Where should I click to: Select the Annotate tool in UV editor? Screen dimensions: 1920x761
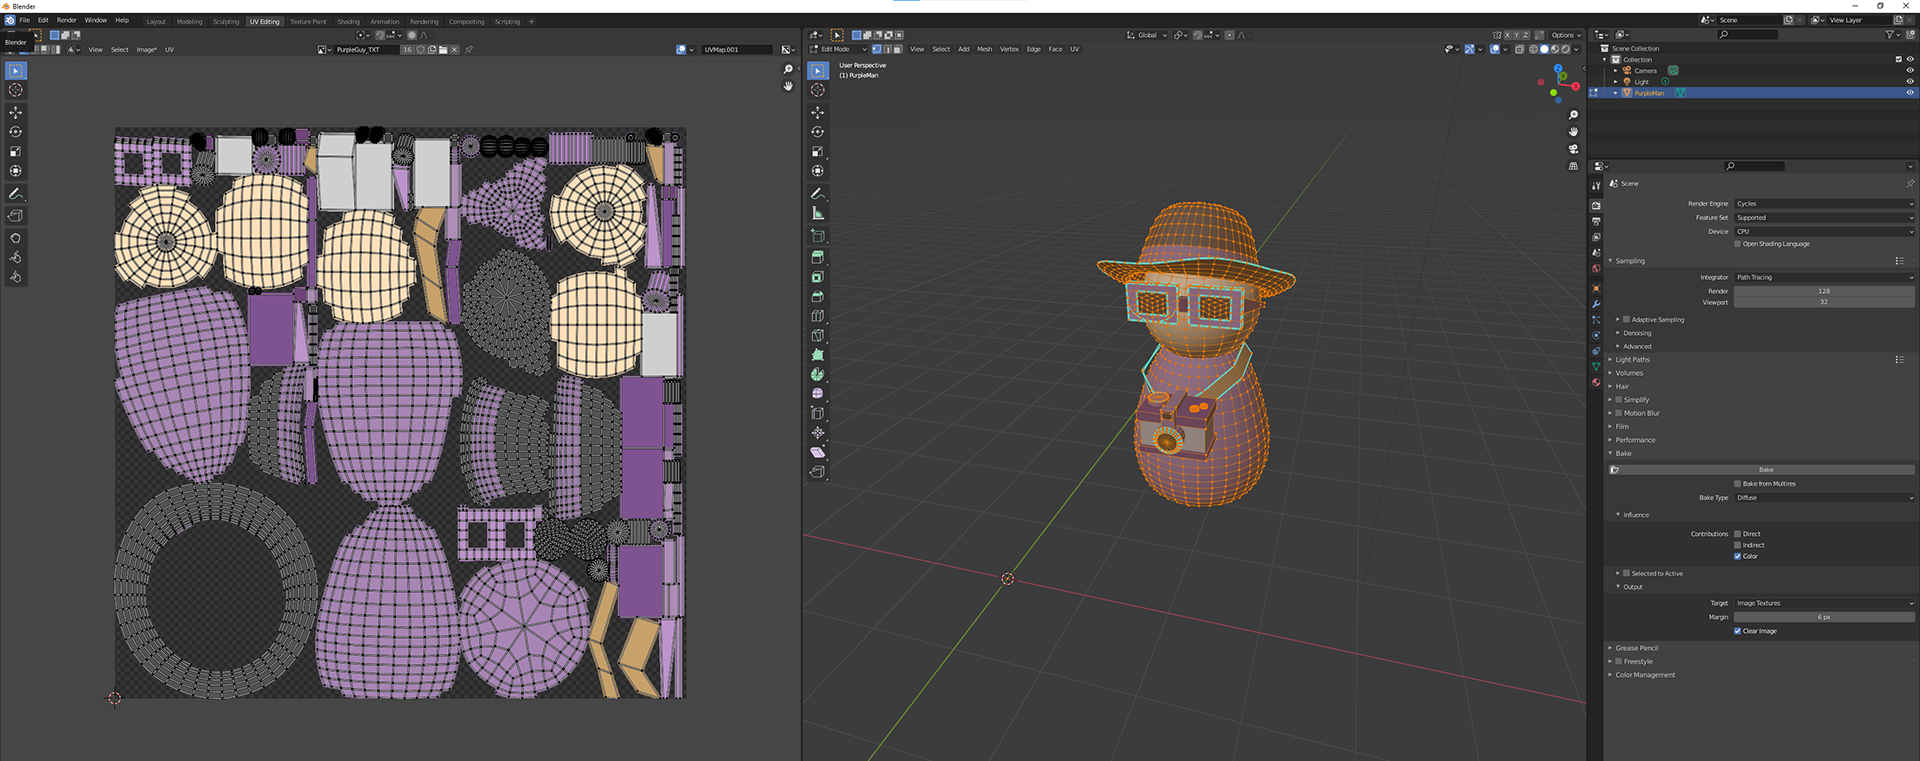16,194
